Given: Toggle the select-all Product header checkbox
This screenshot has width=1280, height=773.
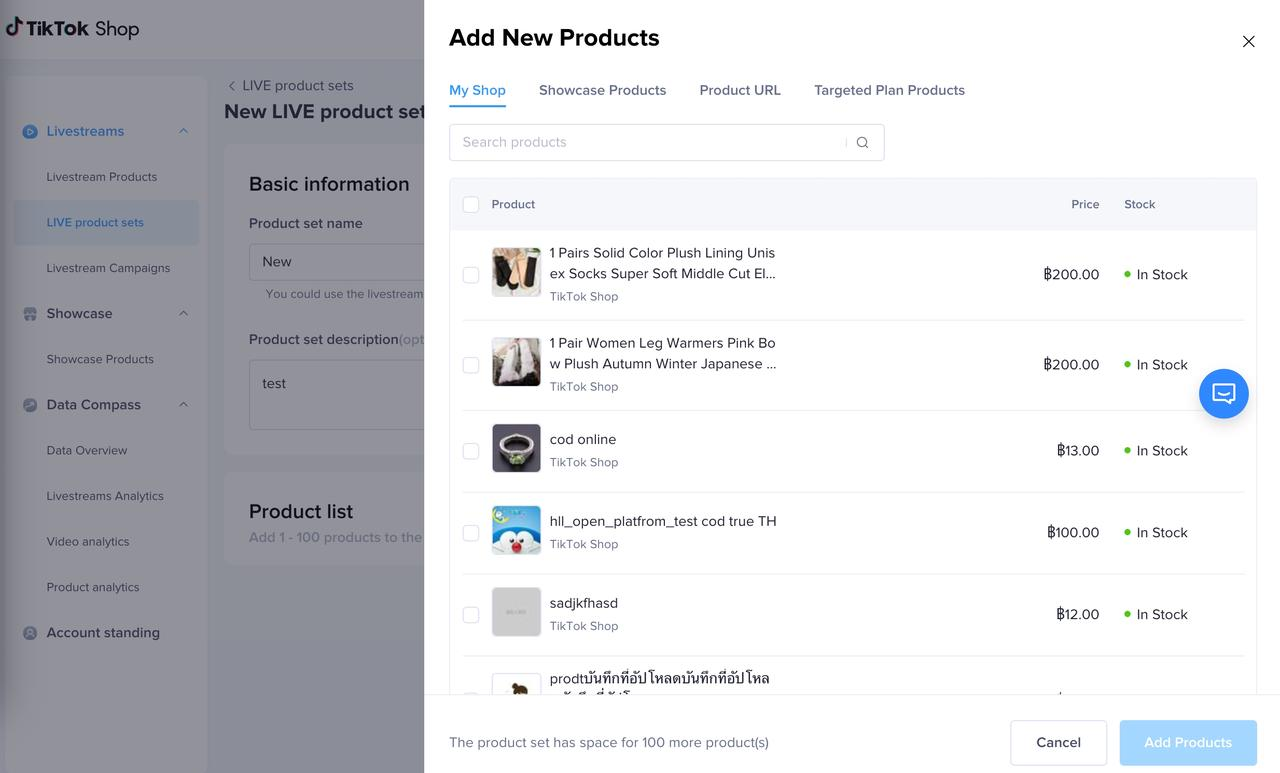Looking at the screenshot, I should (471, 205).
